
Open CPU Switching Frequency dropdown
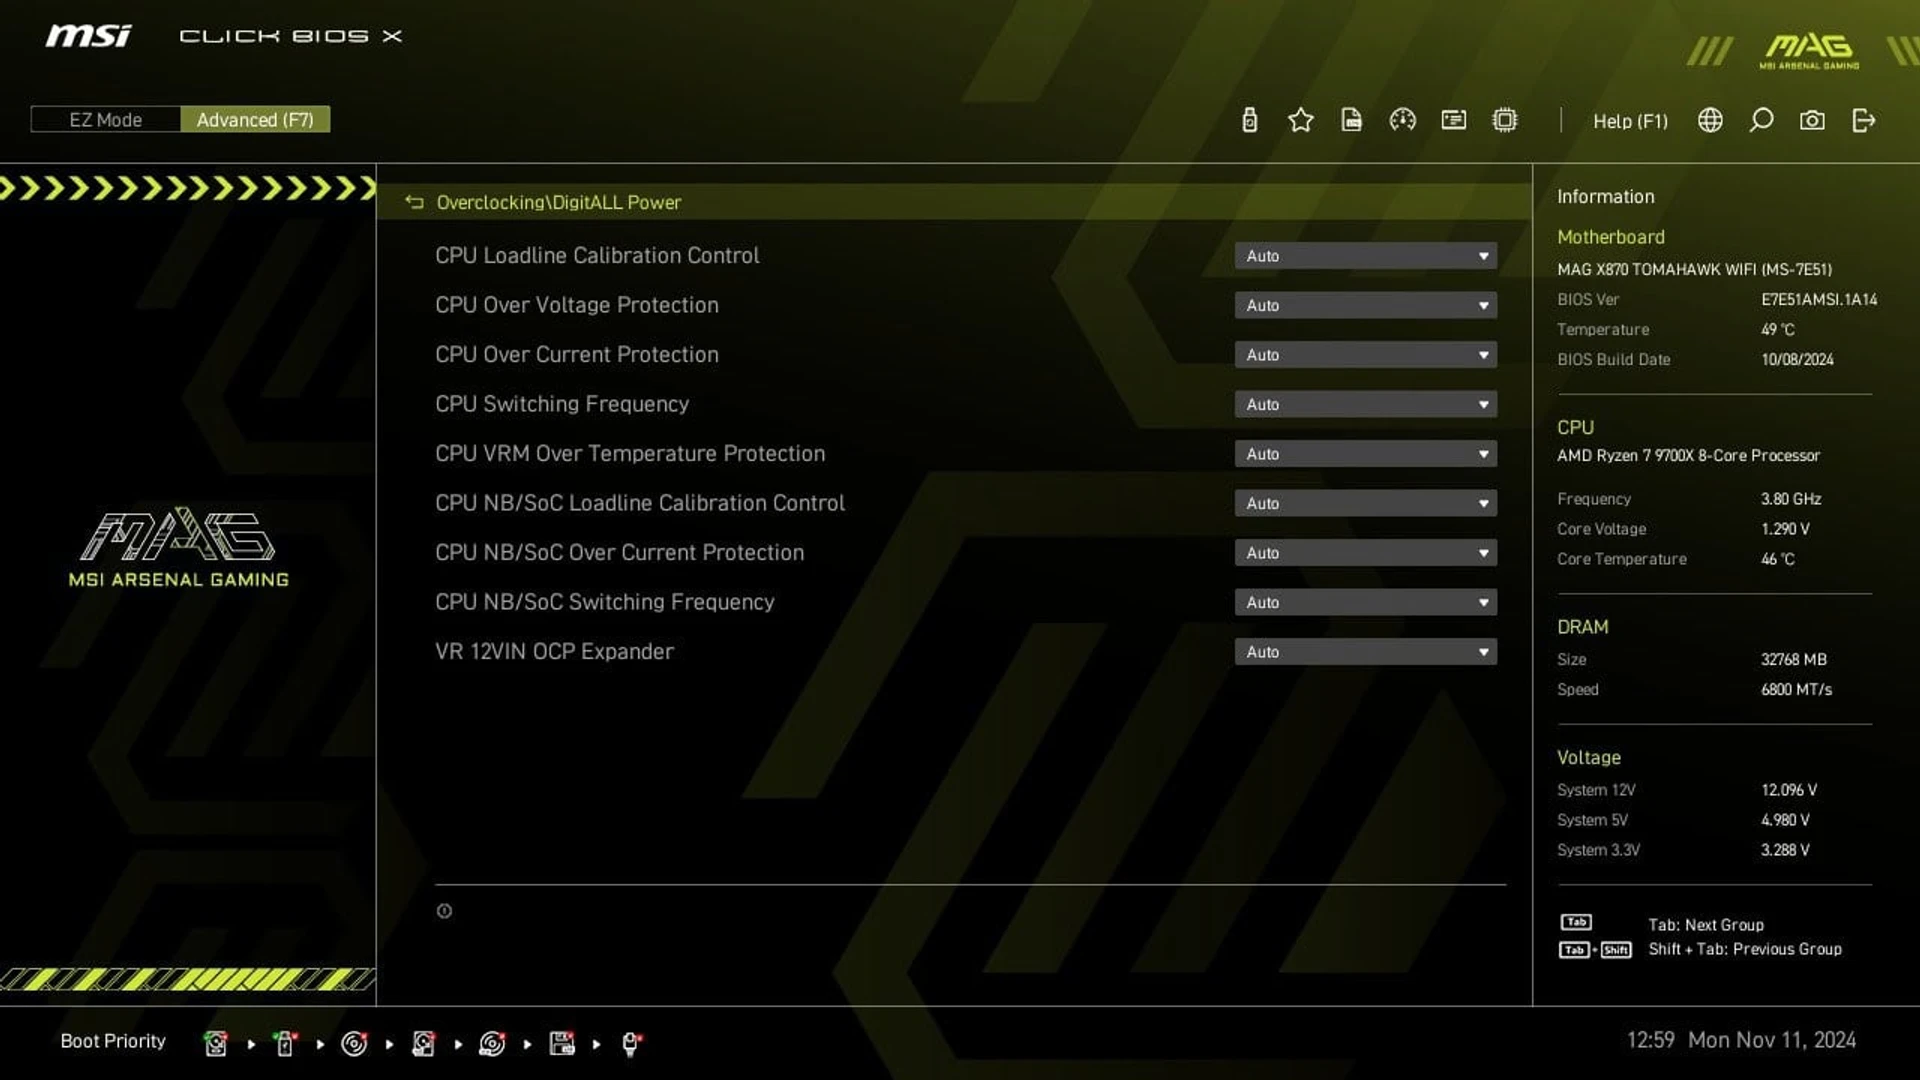[x=1365, y=404]
